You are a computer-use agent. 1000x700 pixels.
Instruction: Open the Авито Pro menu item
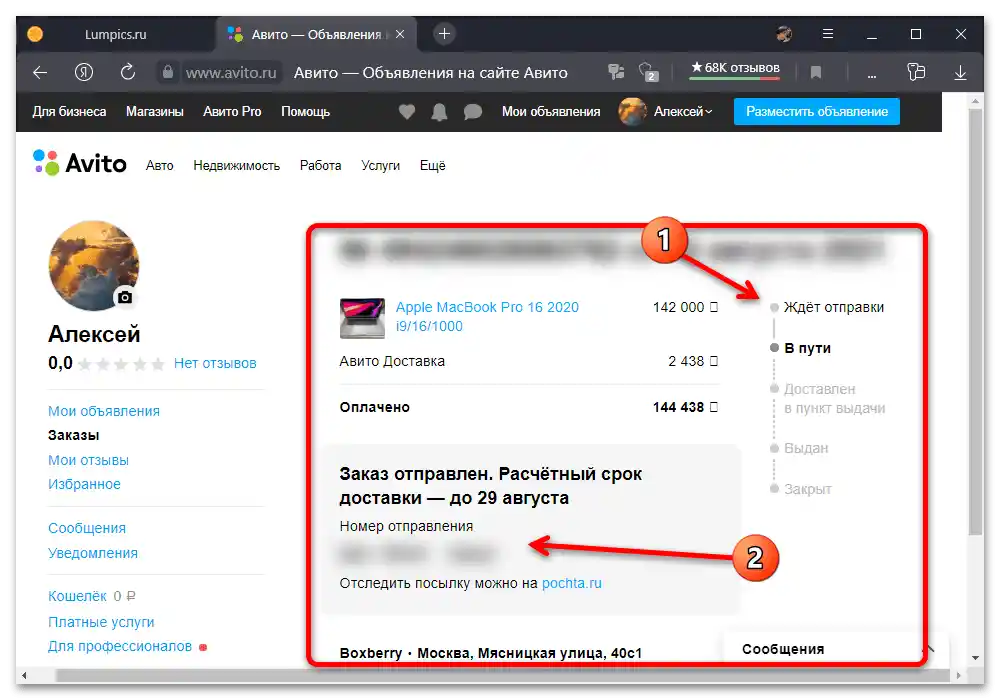[x=232, y=112]
